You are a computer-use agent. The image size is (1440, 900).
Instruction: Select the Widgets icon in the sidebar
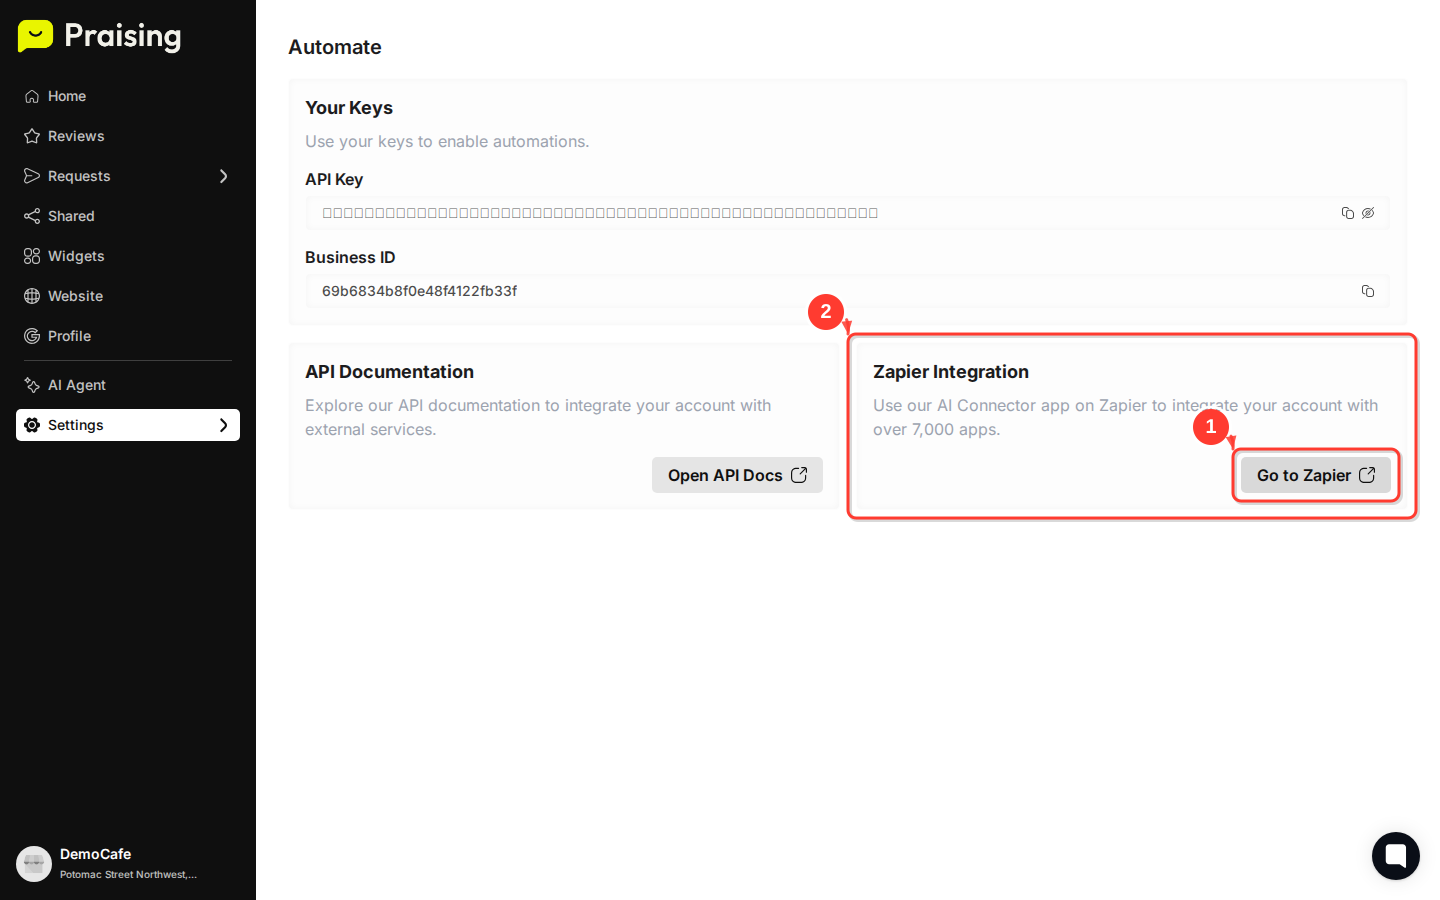click(31, 256)
